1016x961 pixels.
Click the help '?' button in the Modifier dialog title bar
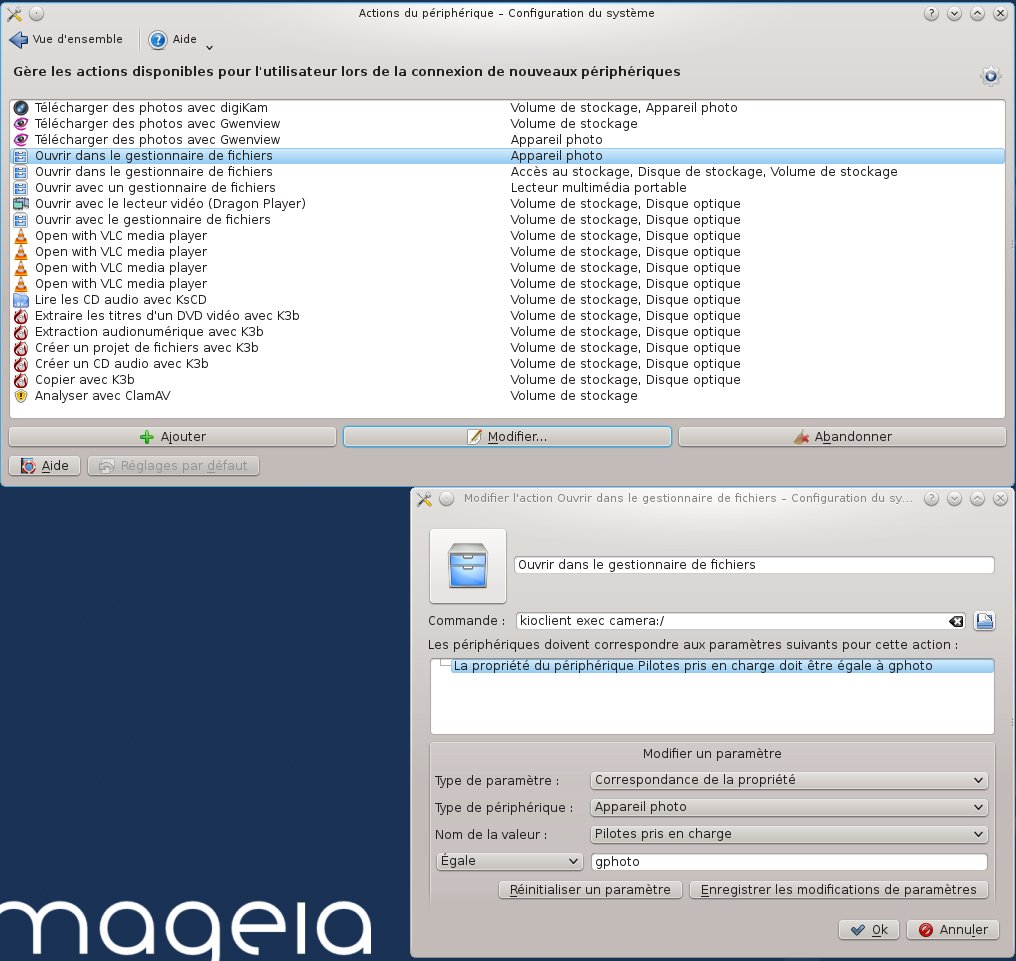931,498
